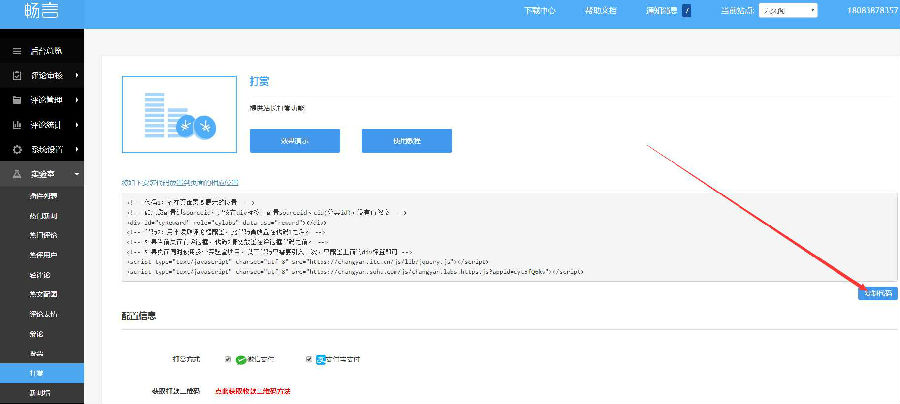
Task: Open Help Documentation in the top bar
Action: (x=600, y=11)
